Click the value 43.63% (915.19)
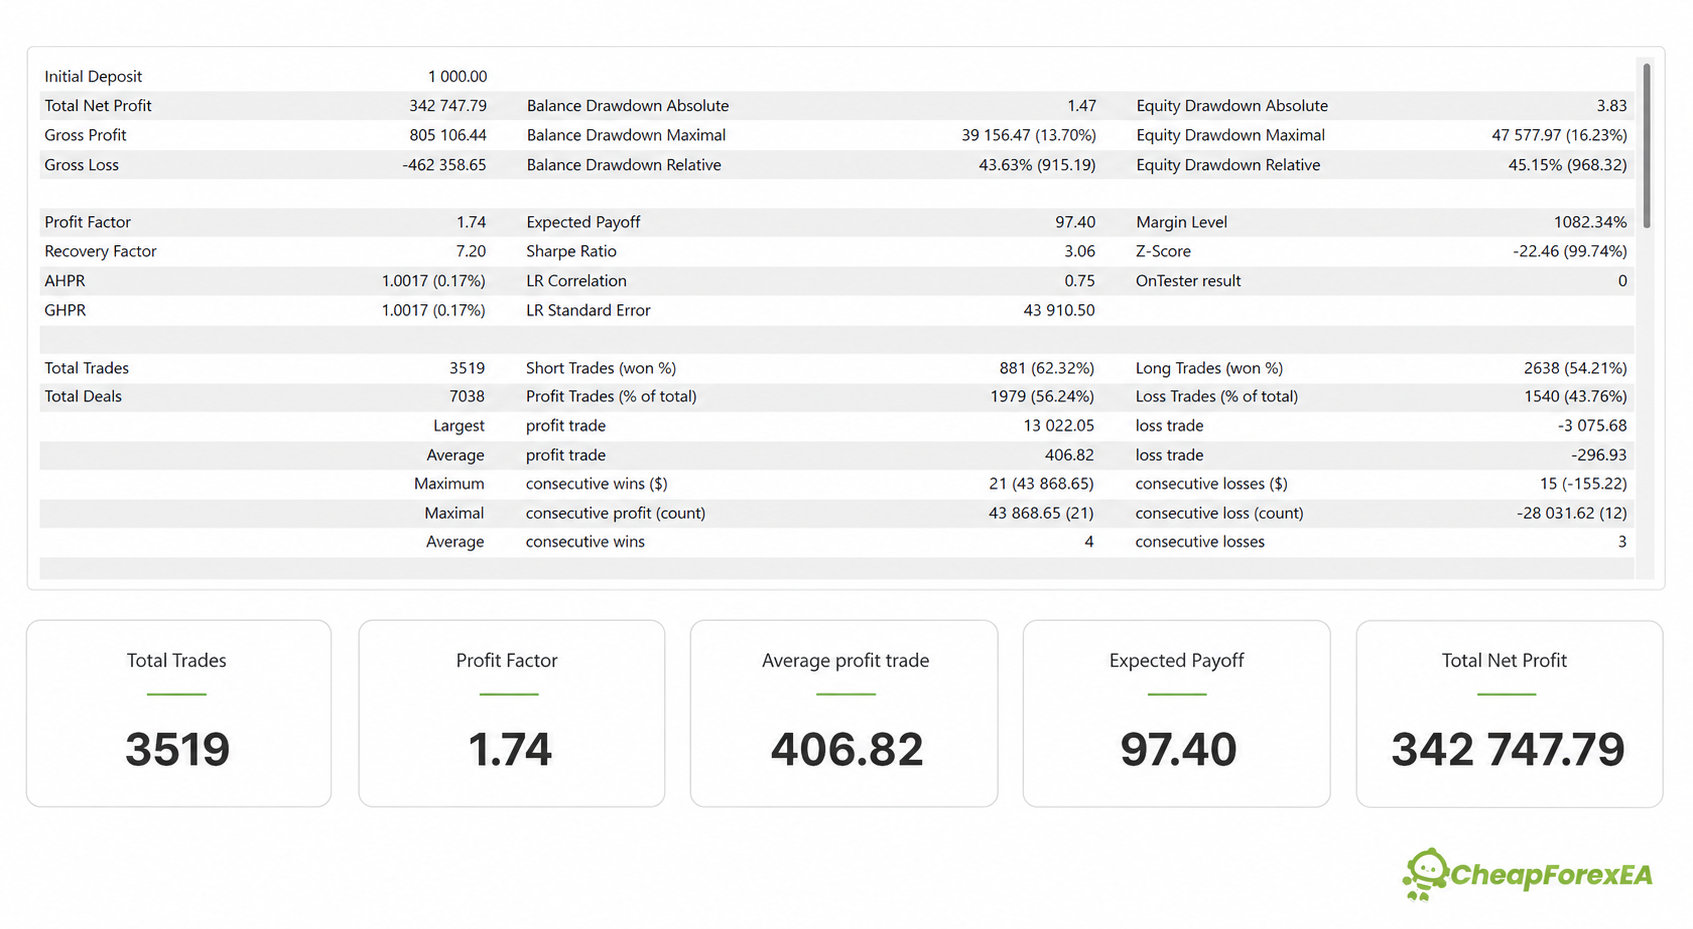This screenshot has height=929, width=1693. 1037,165
